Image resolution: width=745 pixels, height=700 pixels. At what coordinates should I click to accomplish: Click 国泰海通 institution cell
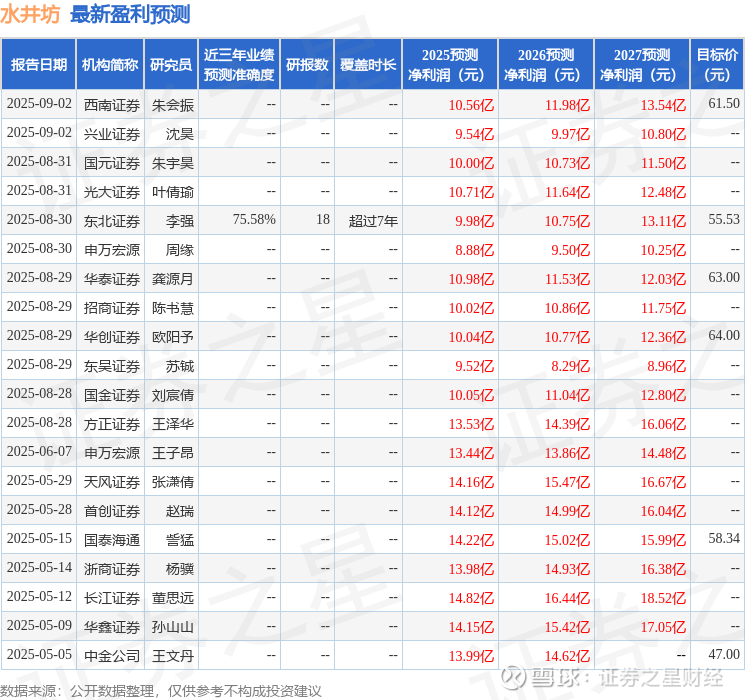112,540
